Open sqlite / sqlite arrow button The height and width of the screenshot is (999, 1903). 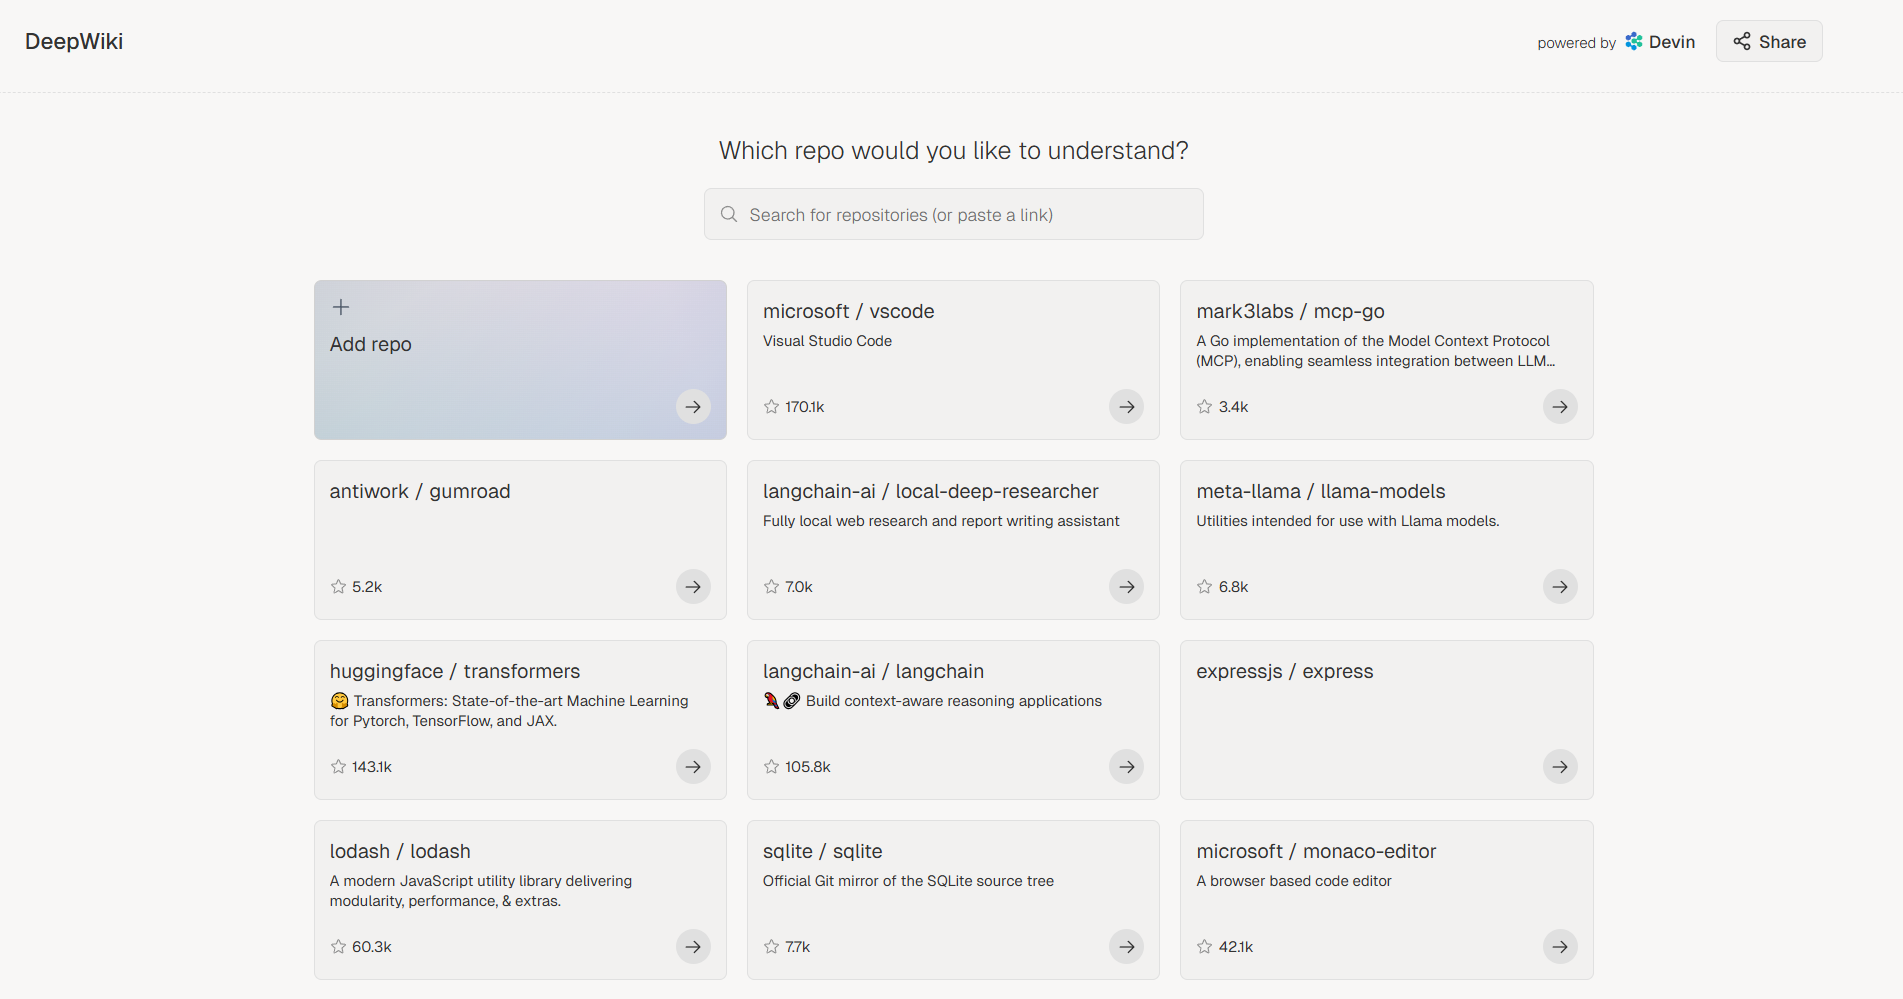(1126, 947)
